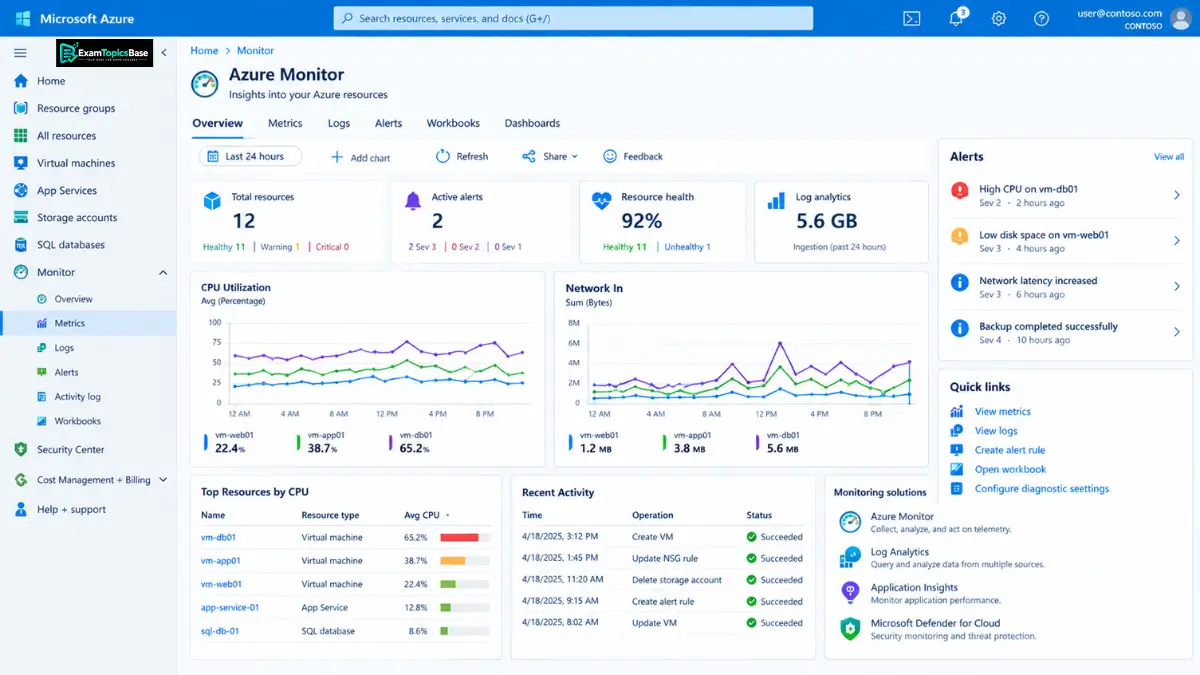Click the Delete storage account operation row
Image resolution: width=1200 pixels, height=675 pixels.
pyautogui.click(x=663, y=580)
